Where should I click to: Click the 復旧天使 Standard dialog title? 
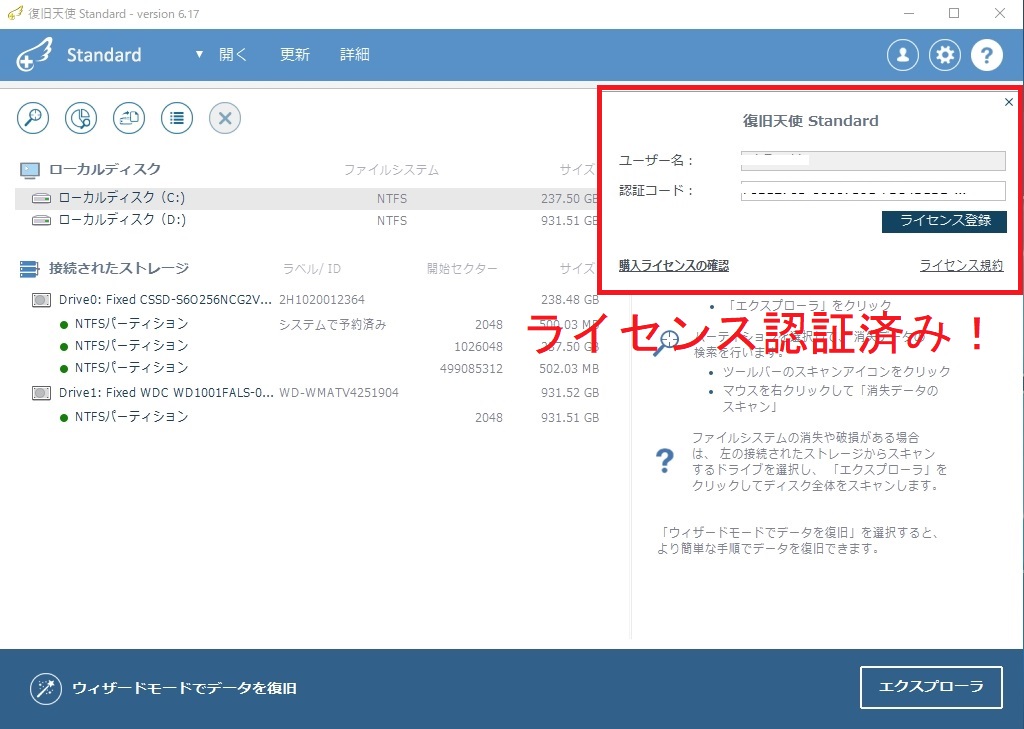(x=810, y=121)
